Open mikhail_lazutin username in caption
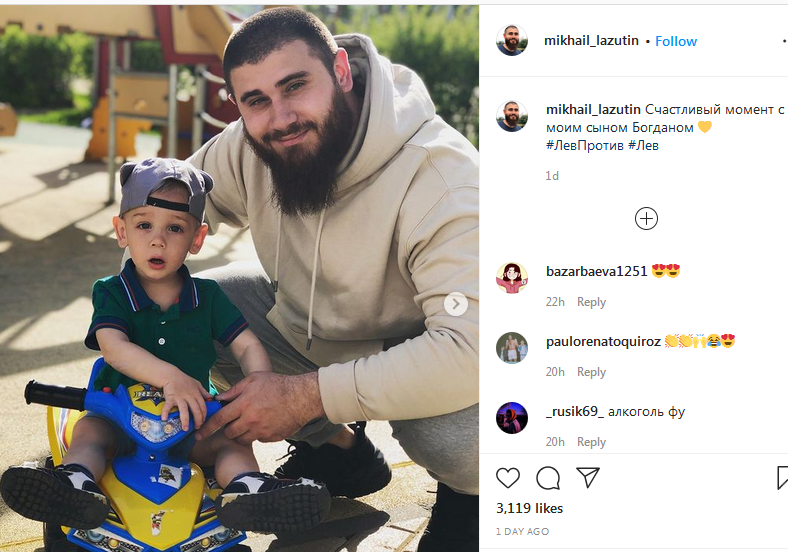 (593, 109)
